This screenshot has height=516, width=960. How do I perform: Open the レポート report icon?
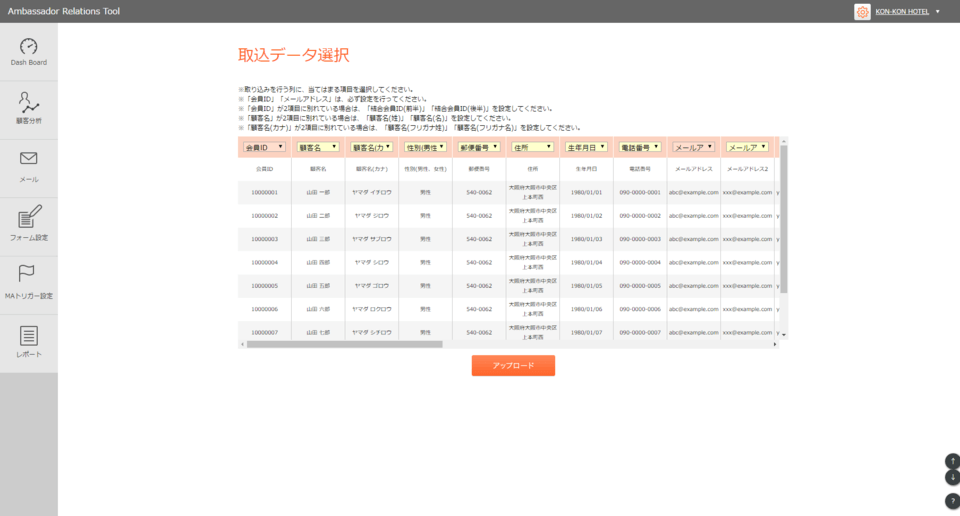pyautogui.click(x=29, y=336)
